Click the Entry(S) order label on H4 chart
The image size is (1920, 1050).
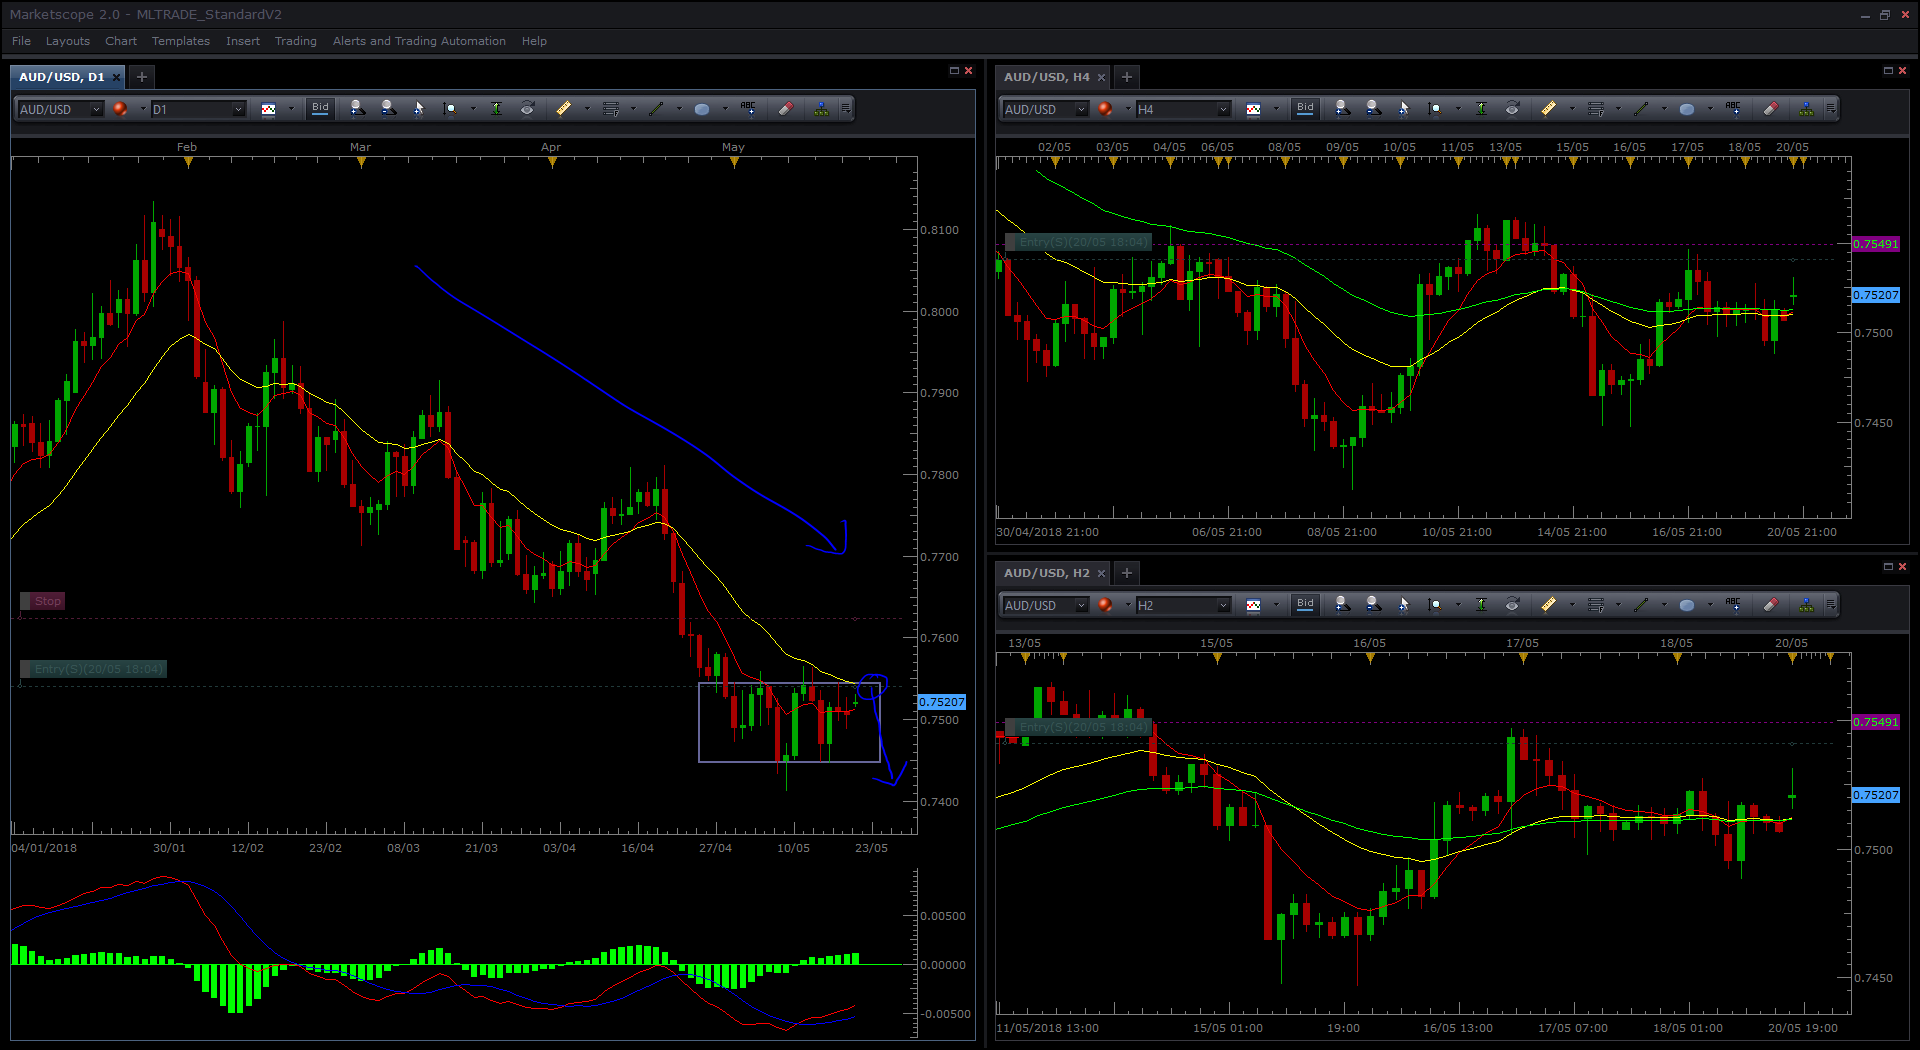click(1078, 242)
